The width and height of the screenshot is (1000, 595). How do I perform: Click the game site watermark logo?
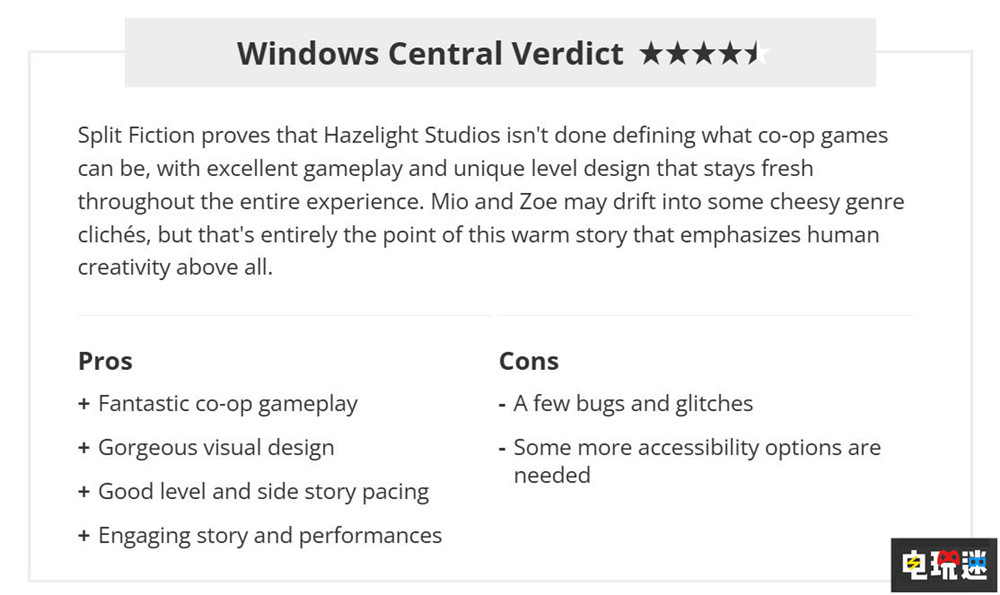tap(945, 566)
